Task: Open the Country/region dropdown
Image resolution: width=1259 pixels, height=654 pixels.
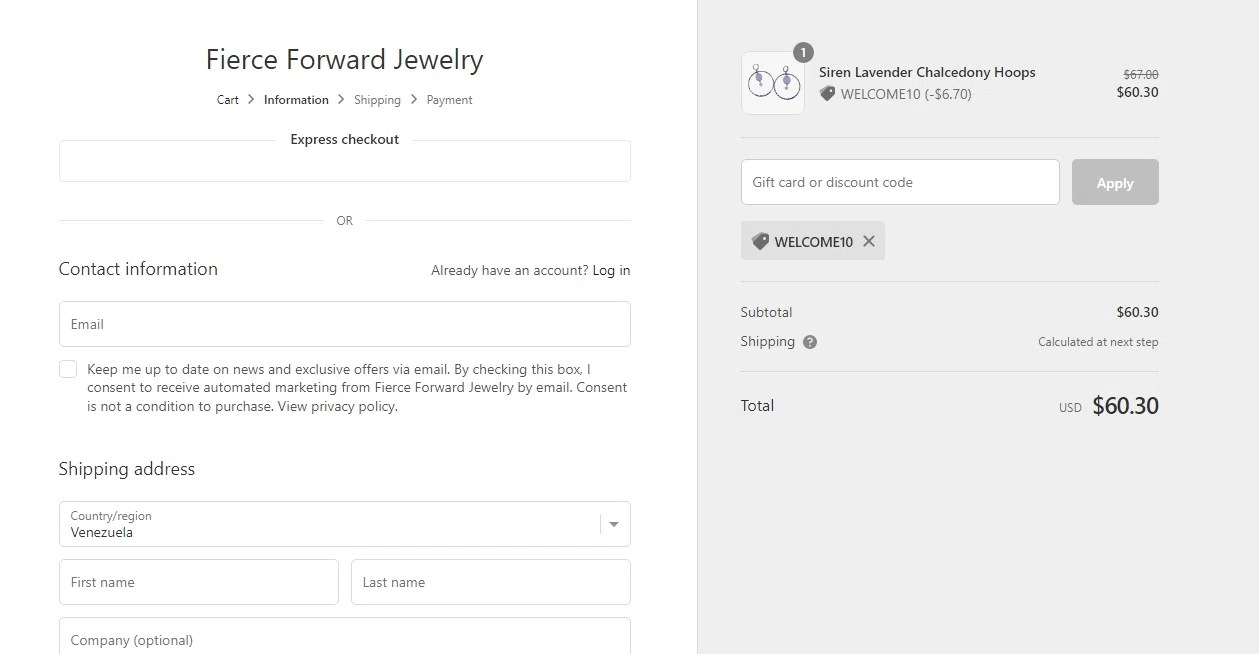Action: (x=344, y=524)
